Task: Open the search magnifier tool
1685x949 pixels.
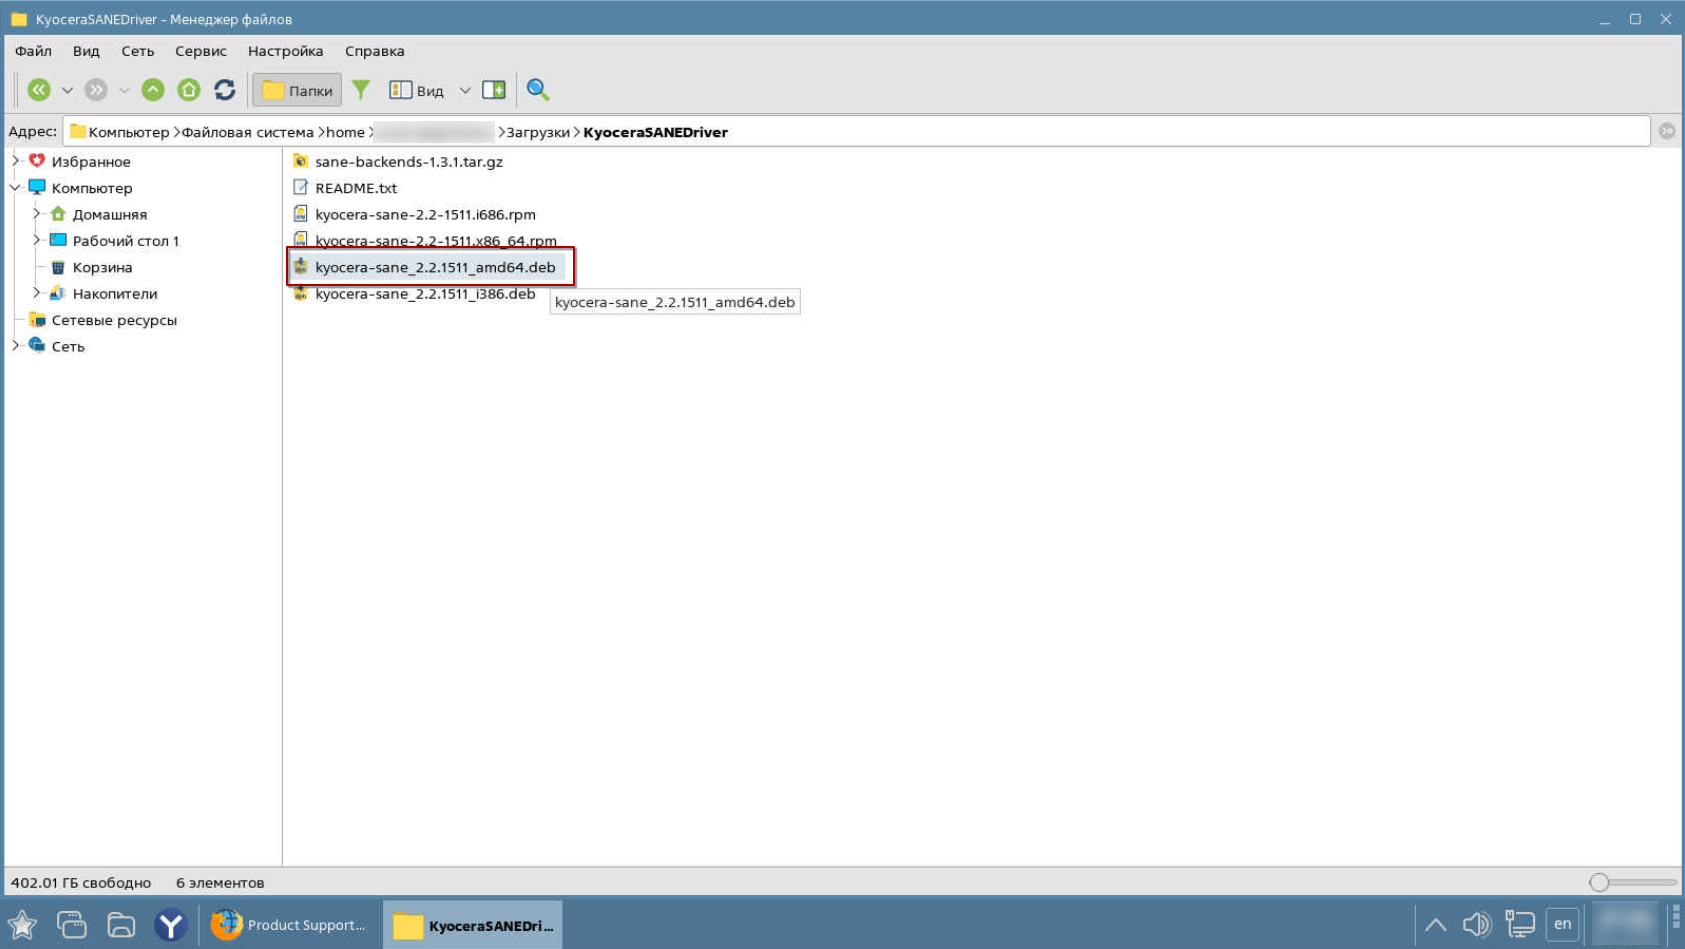Action: pyautogui.click(x=538, y=90)
